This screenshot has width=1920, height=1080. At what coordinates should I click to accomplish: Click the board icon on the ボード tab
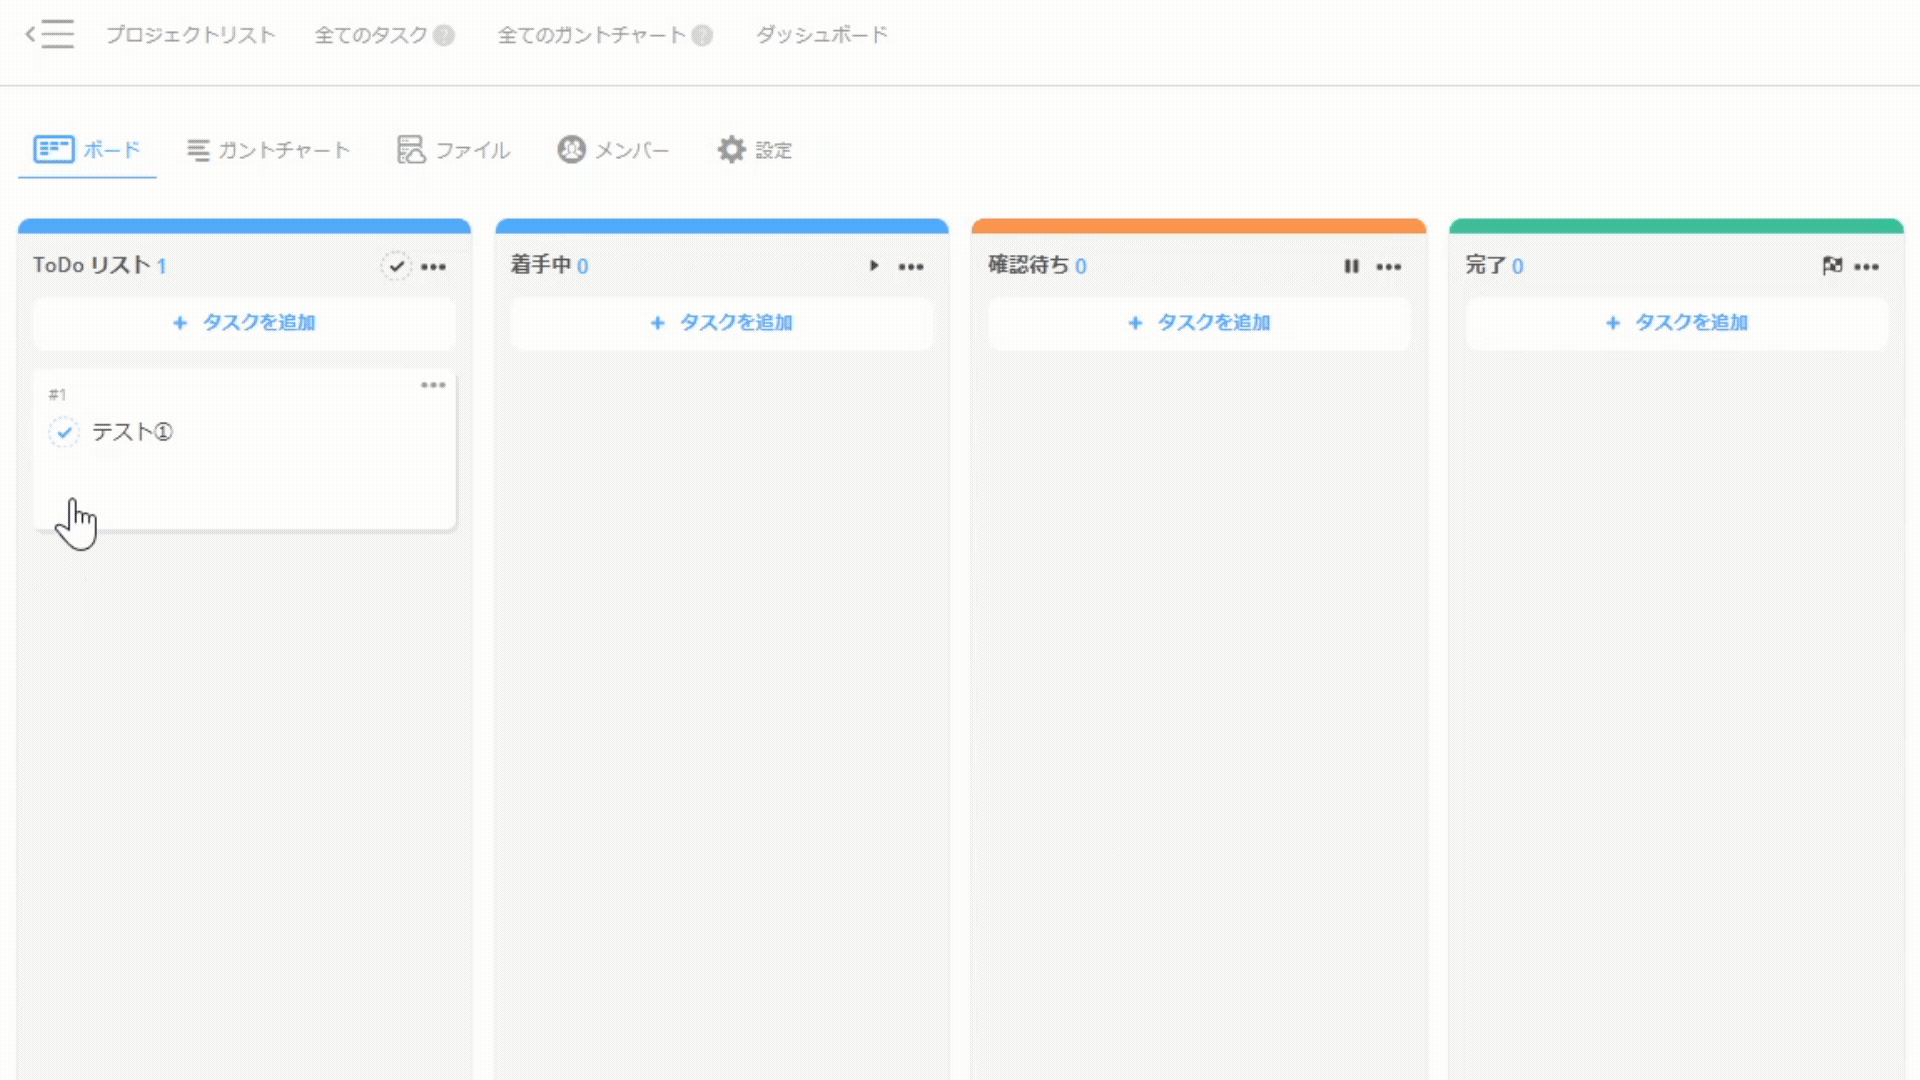[x=55, y=148]
